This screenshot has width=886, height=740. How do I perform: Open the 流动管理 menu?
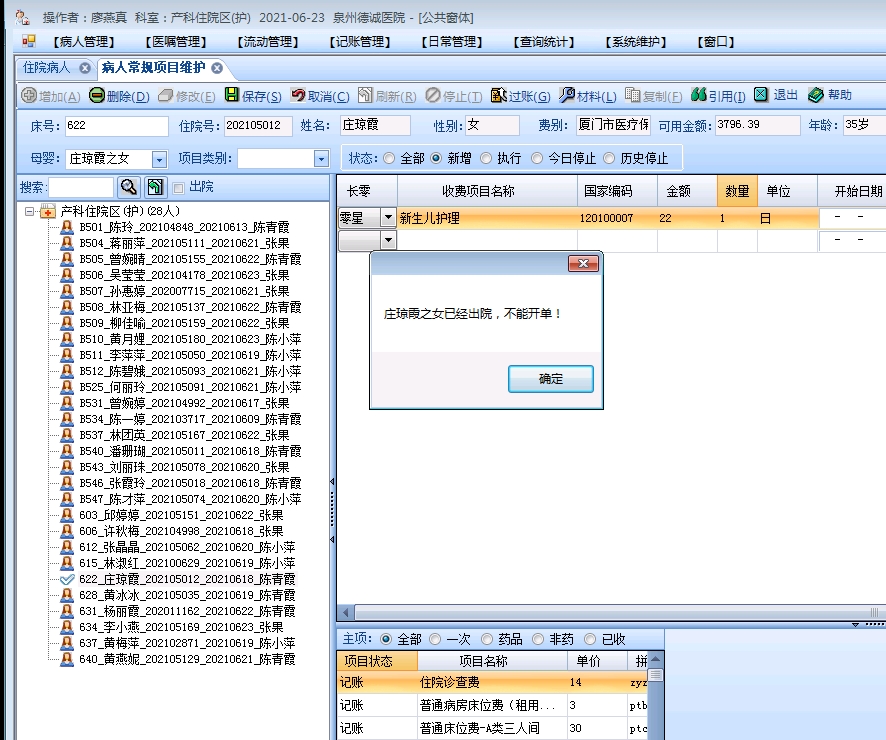tap(267, 42)
